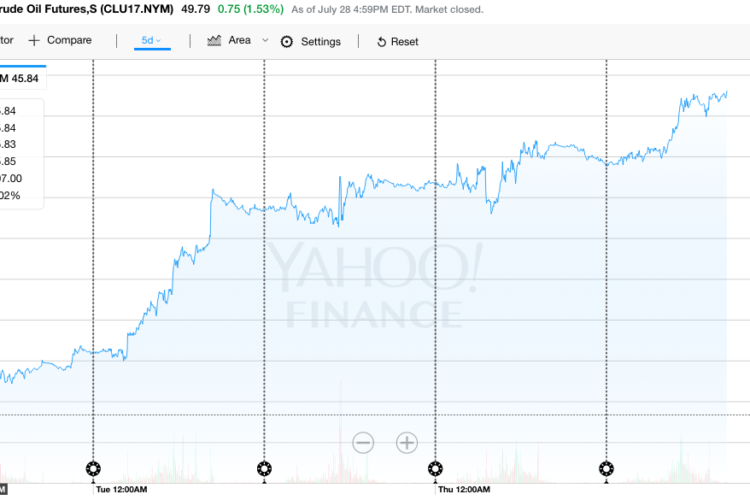This screenshot has height=500, width=750.
Task: Click the Settings text label
Action: click(x=320, y=42)
